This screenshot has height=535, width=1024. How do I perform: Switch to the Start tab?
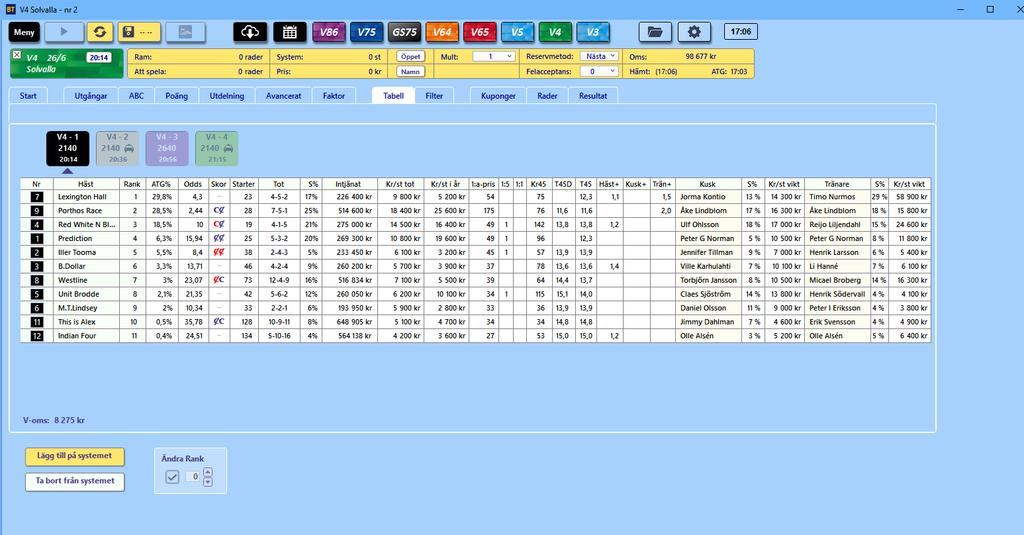pos(28,96)
